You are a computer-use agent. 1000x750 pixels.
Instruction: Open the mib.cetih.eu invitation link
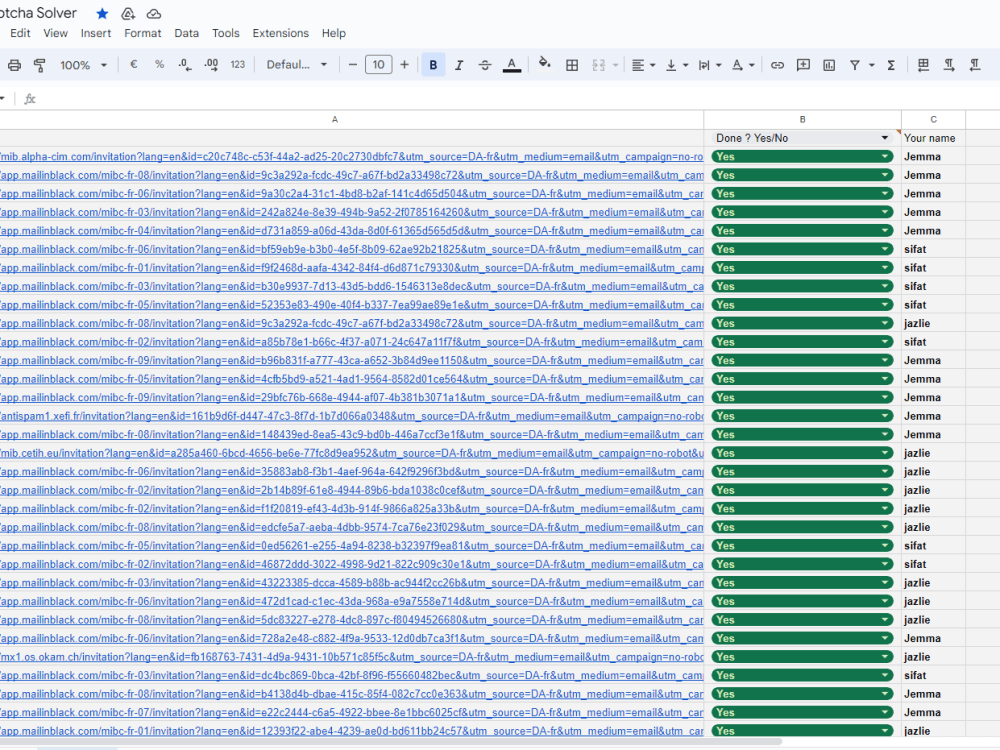351,453
